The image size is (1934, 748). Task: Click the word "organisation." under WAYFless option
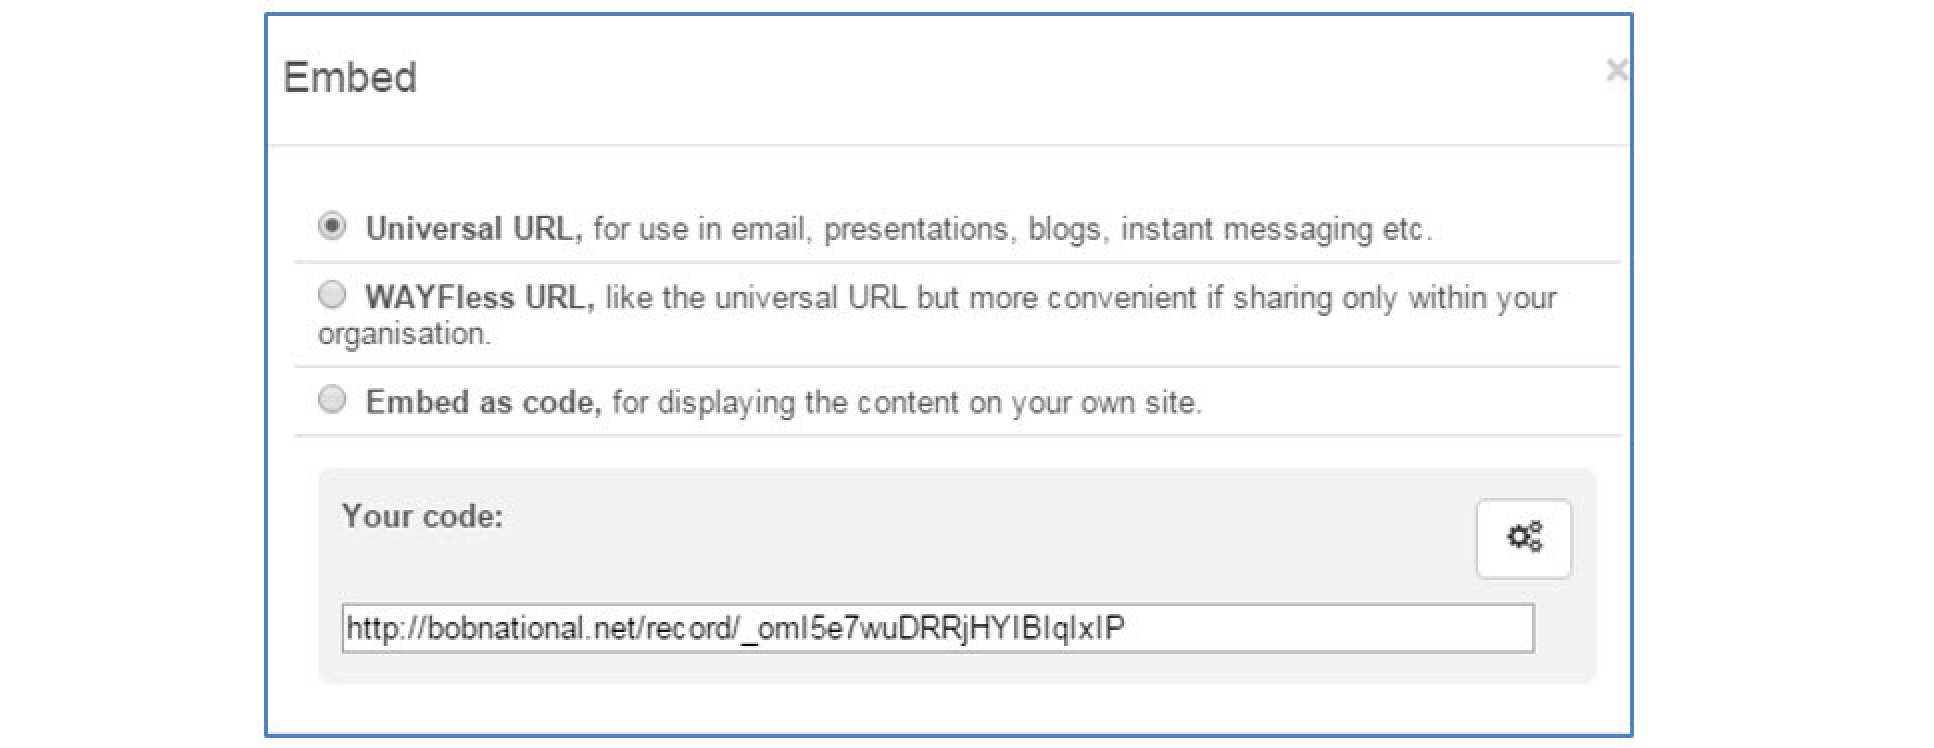coord(404,334)
